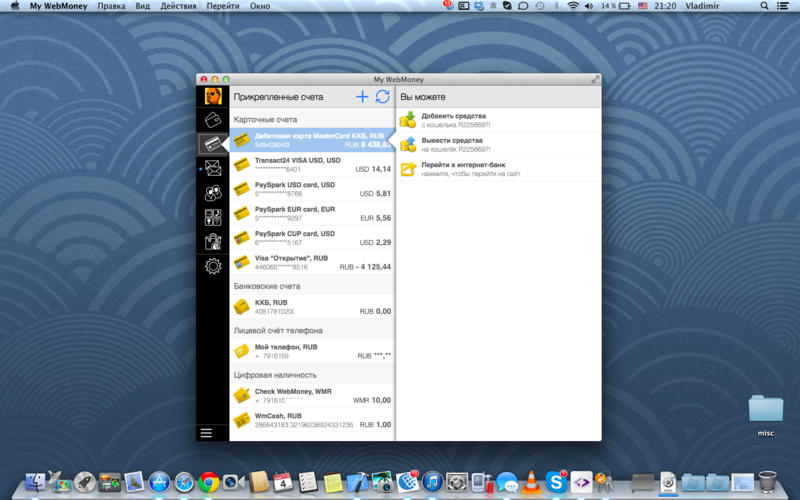Select Transact24 VISA USD account
Screen dimensions: 800x500
[312, 164]
